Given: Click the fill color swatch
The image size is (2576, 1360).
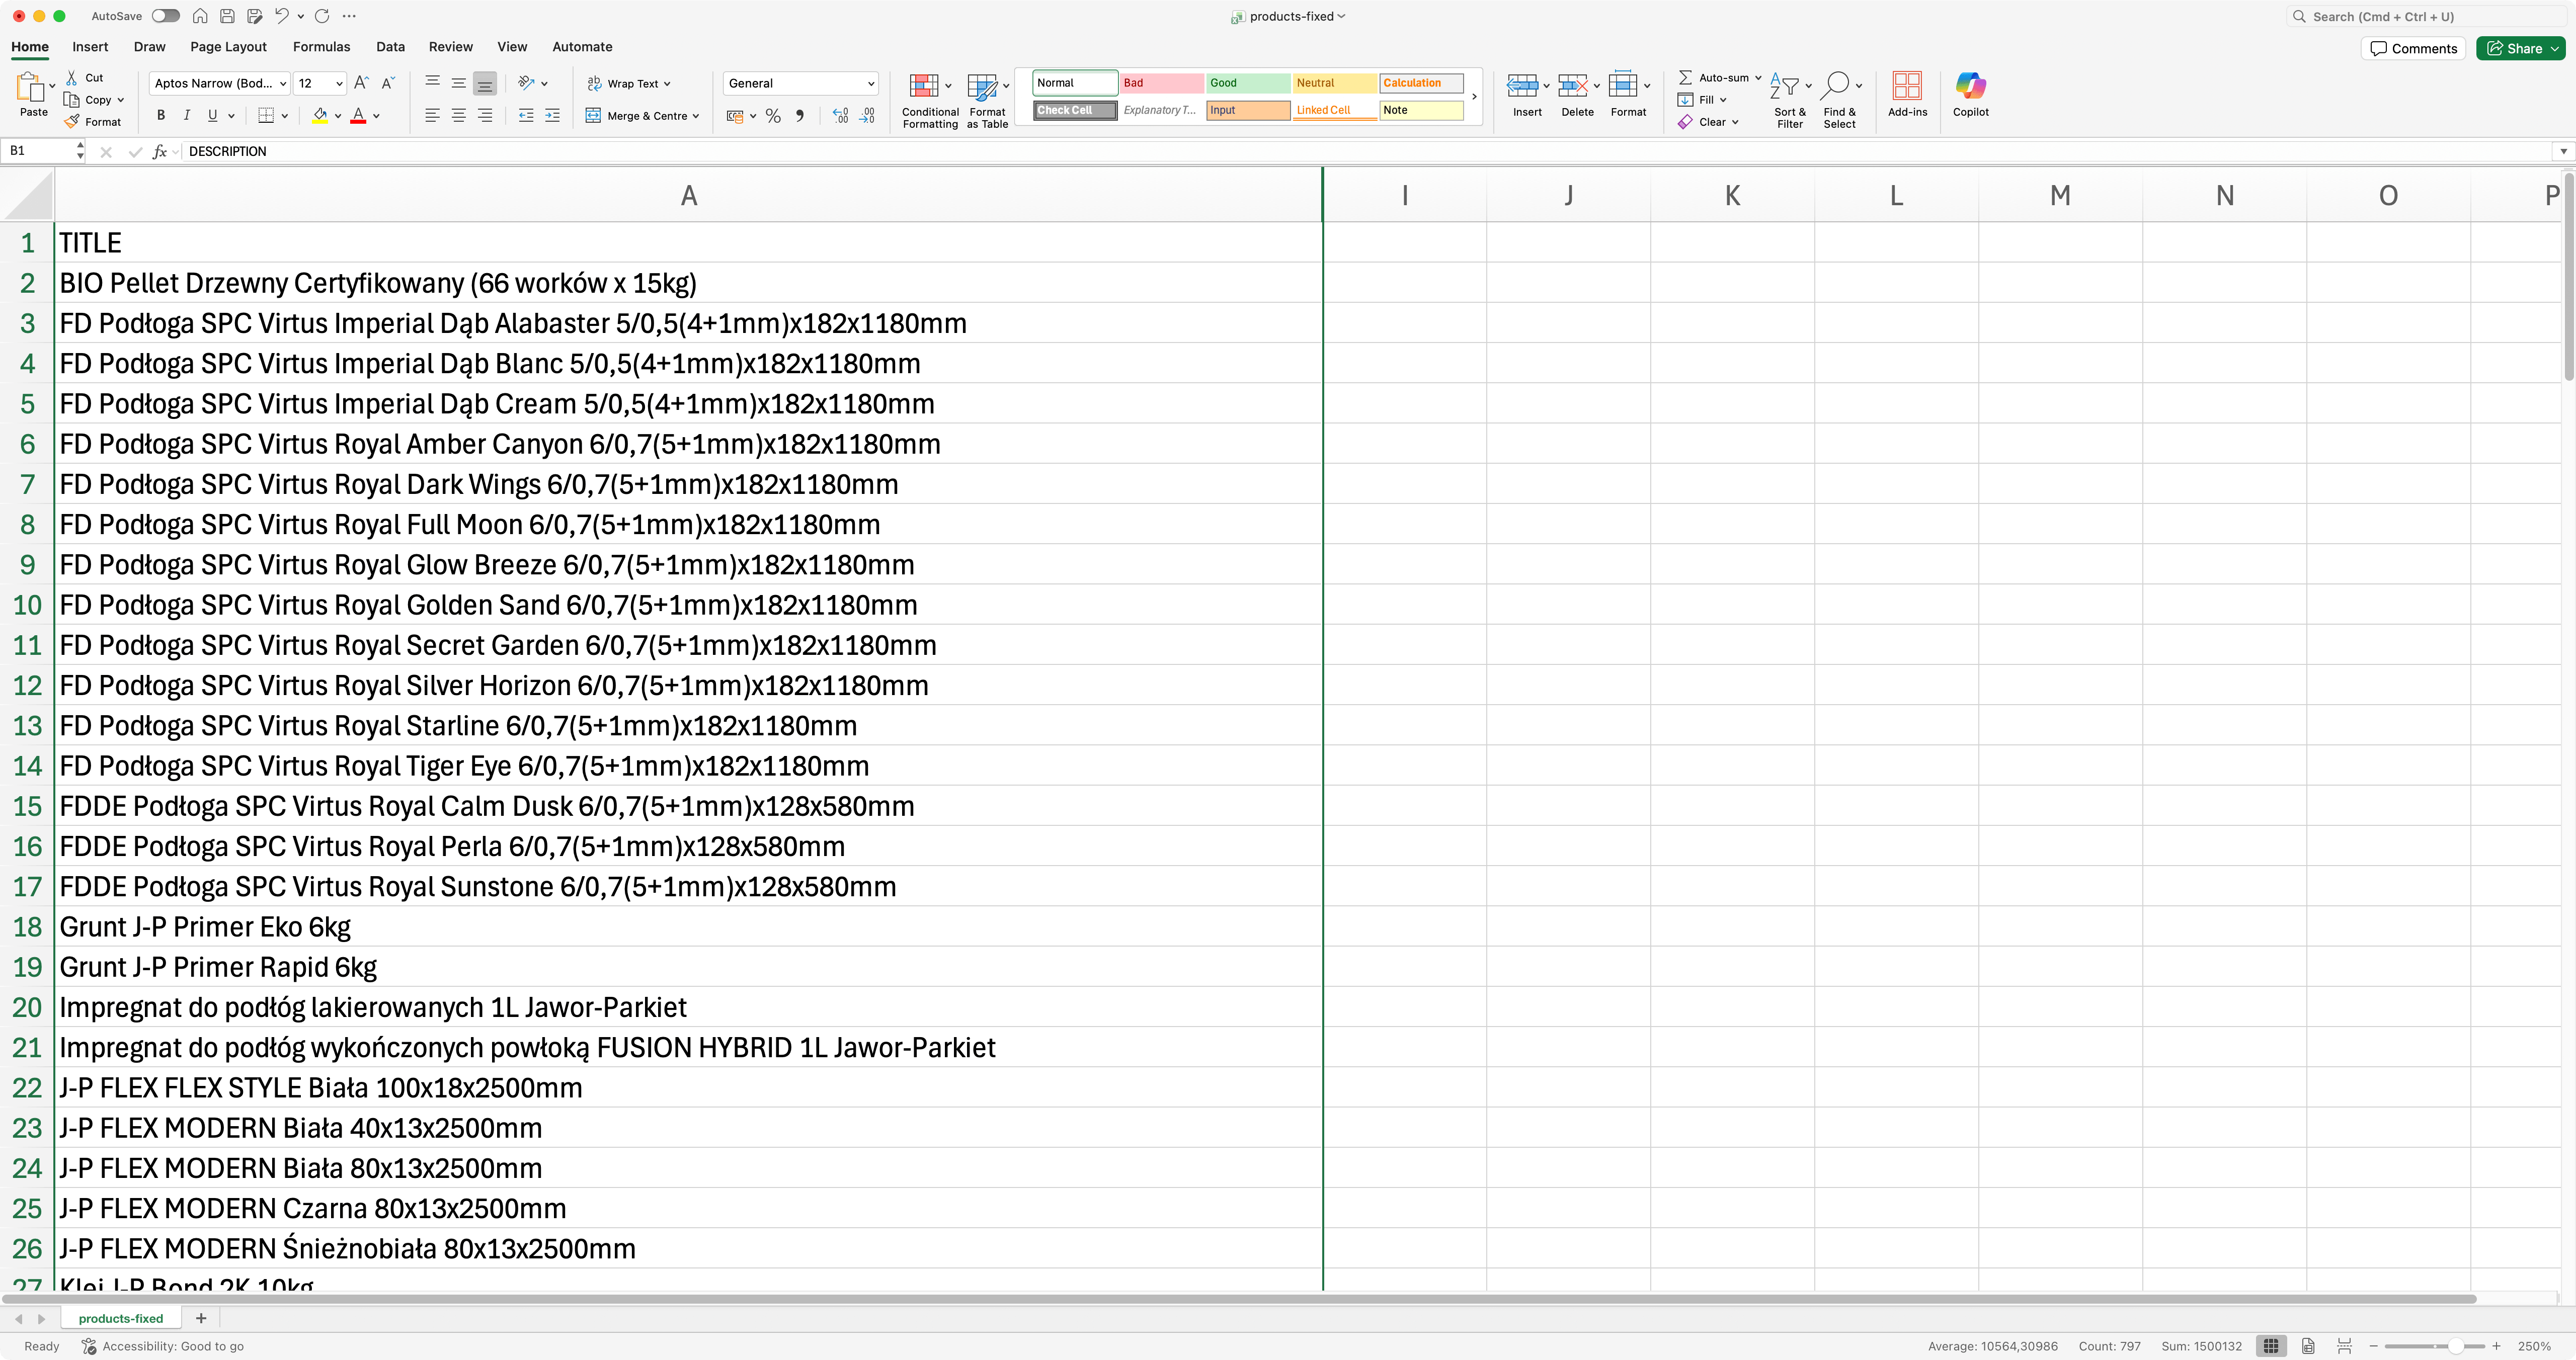Looking at the screenshot, I should pos(319,116).
